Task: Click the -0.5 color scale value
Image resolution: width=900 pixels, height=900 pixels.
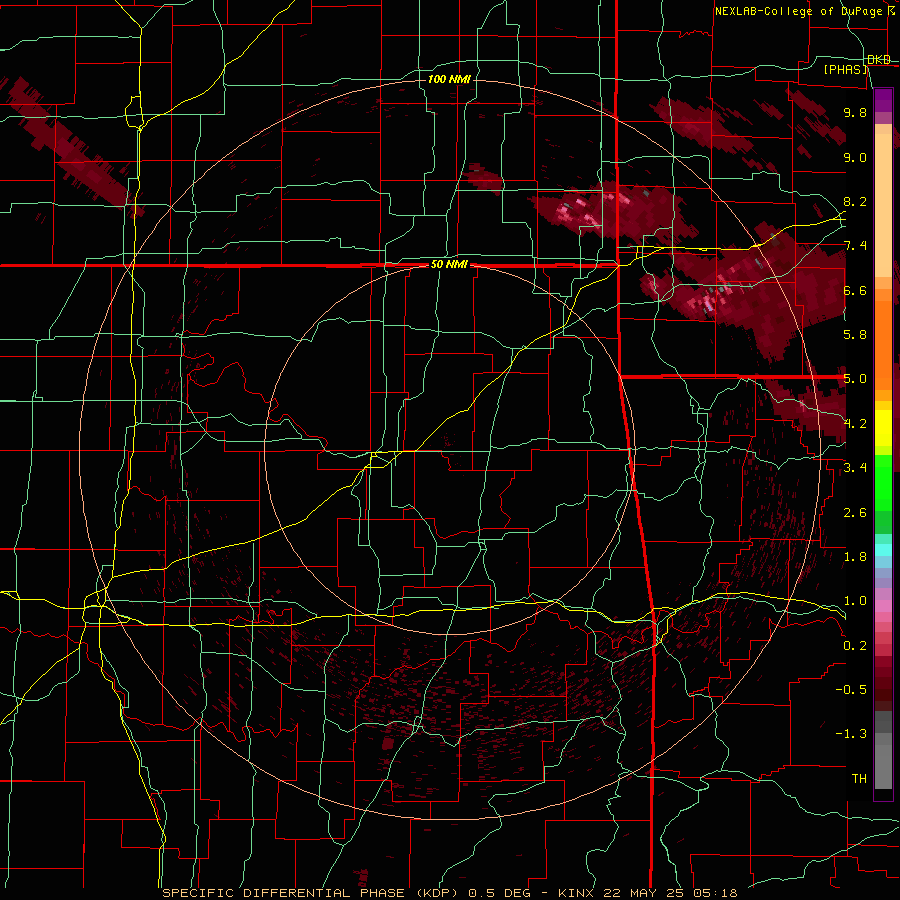Action: 851,690
